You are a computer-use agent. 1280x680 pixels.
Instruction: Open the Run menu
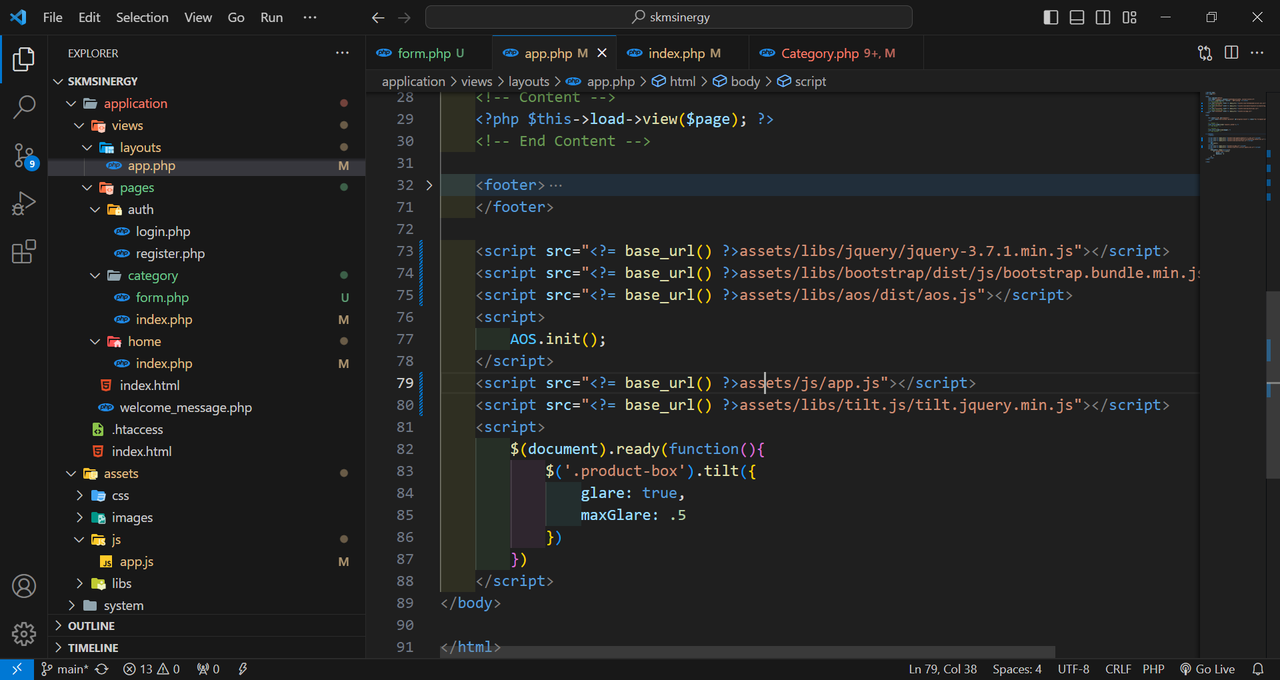pyautogui.click(x=271, y=17)
